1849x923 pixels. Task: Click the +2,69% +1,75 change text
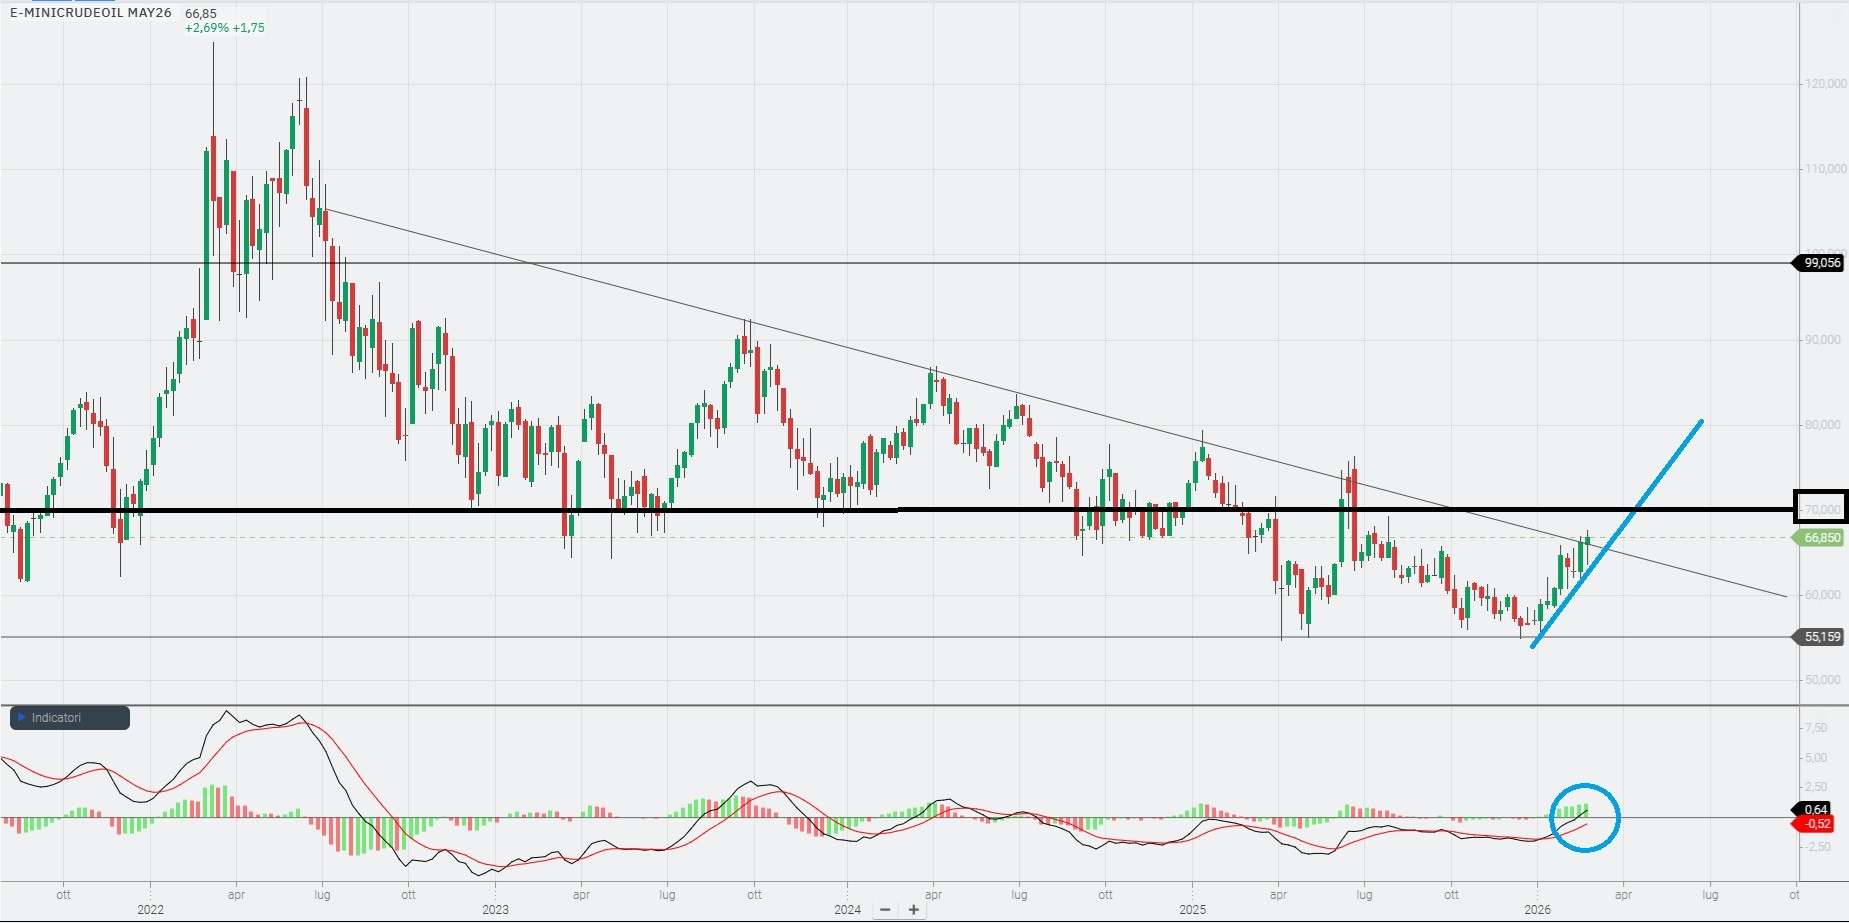tap(225, 28)
